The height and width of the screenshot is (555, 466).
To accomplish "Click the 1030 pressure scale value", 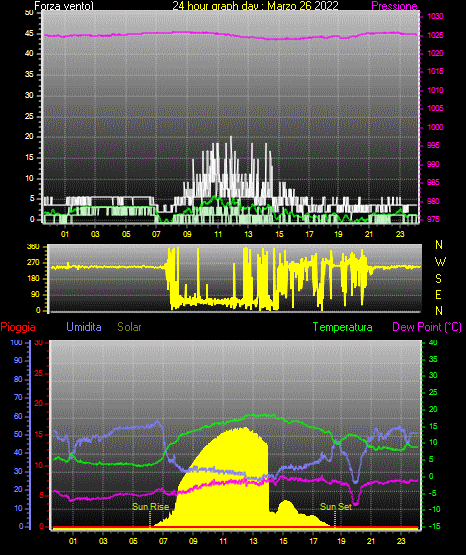I will click(x=435, y=16).
